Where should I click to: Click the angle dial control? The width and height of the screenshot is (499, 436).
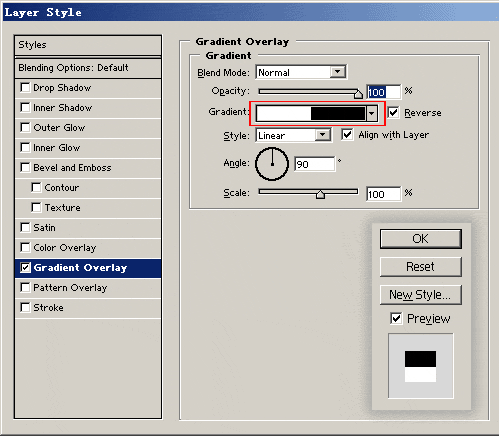[x=272, y=164]
